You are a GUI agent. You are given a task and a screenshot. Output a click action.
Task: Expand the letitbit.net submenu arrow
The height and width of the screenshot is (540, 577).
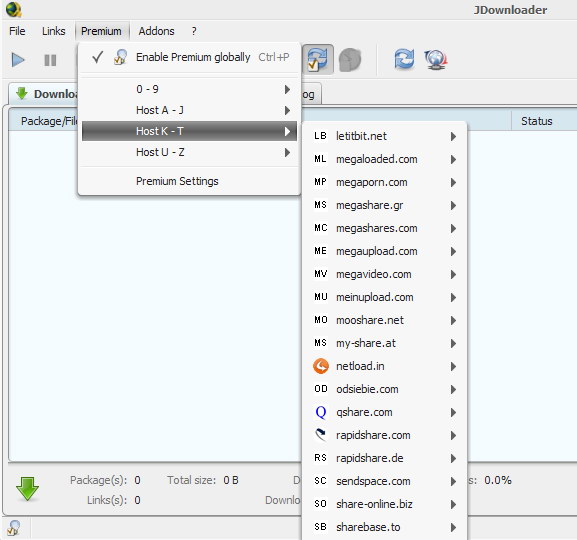[453, 137]
